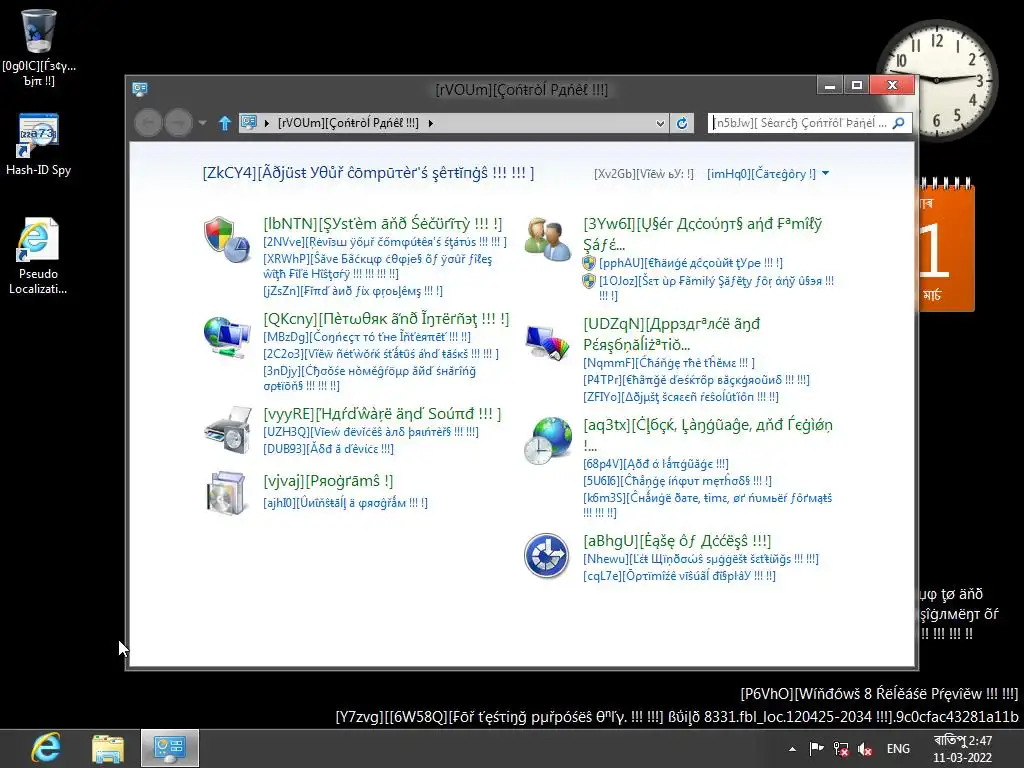Click Change account type link

pos(690,263)
